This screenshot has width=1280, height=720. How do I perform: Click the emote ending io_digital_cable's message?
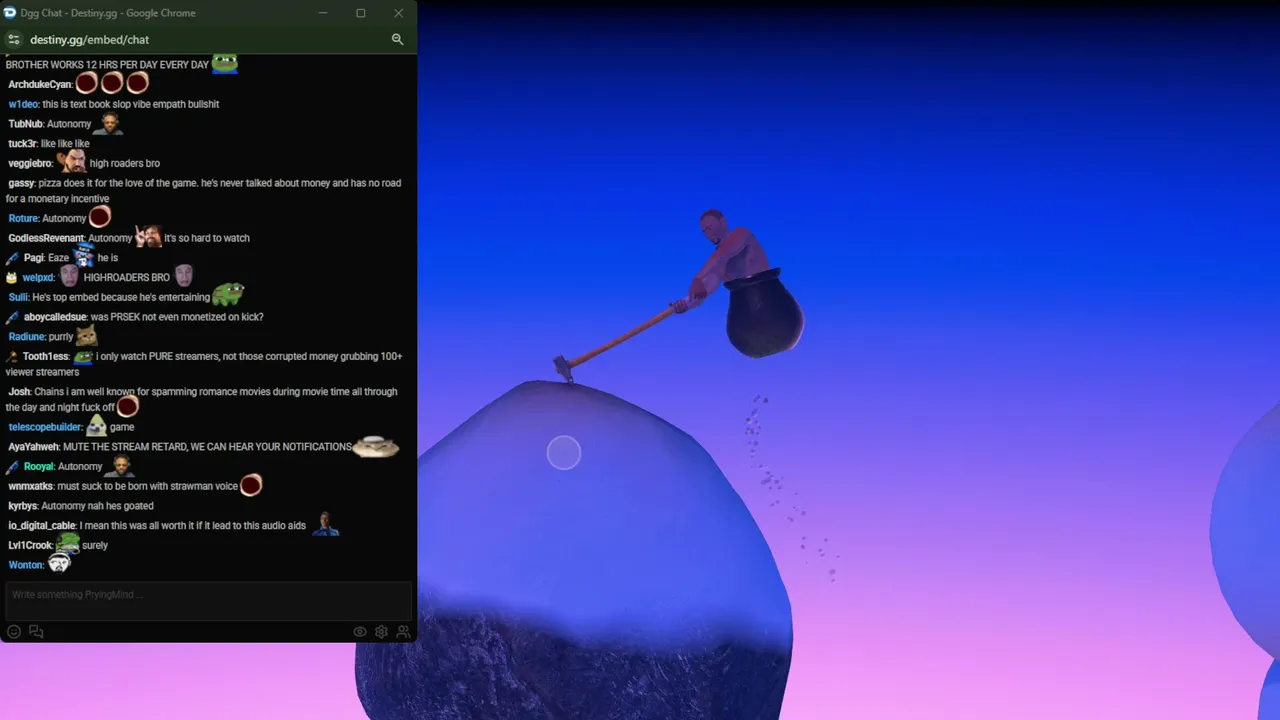coord(324,524)
